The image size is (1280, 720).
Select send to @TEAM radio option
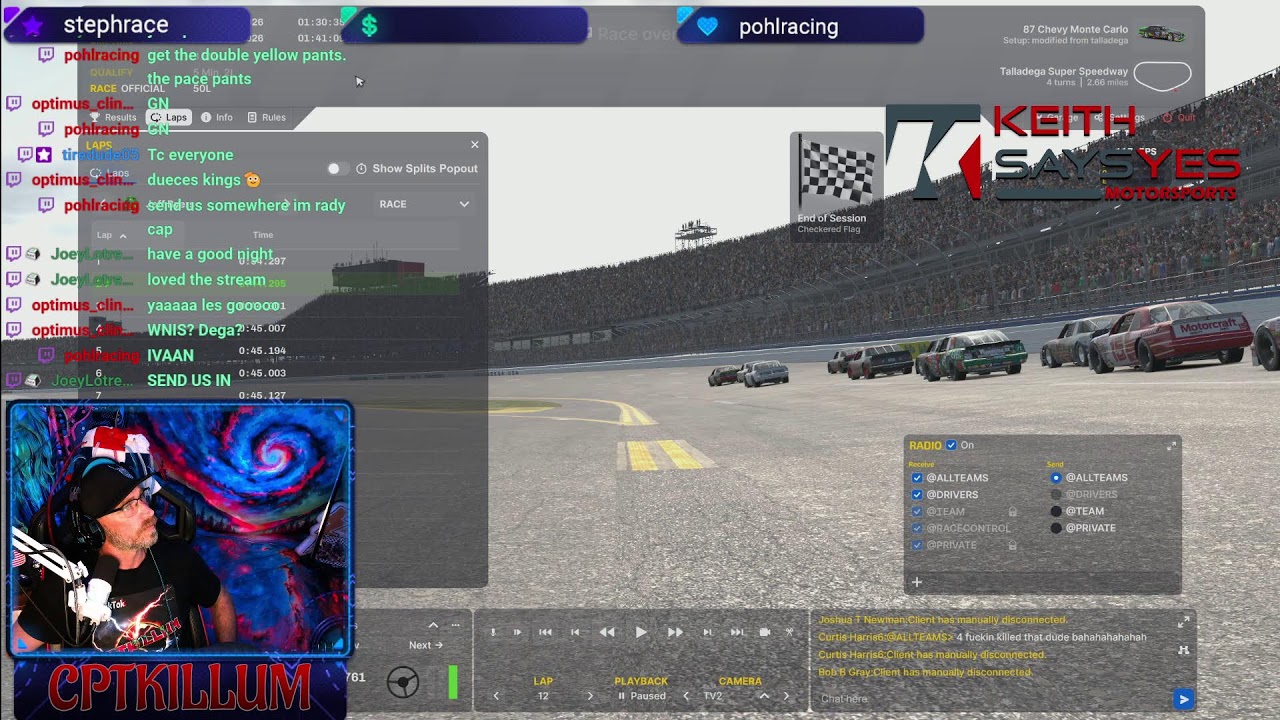point(1056,511)
